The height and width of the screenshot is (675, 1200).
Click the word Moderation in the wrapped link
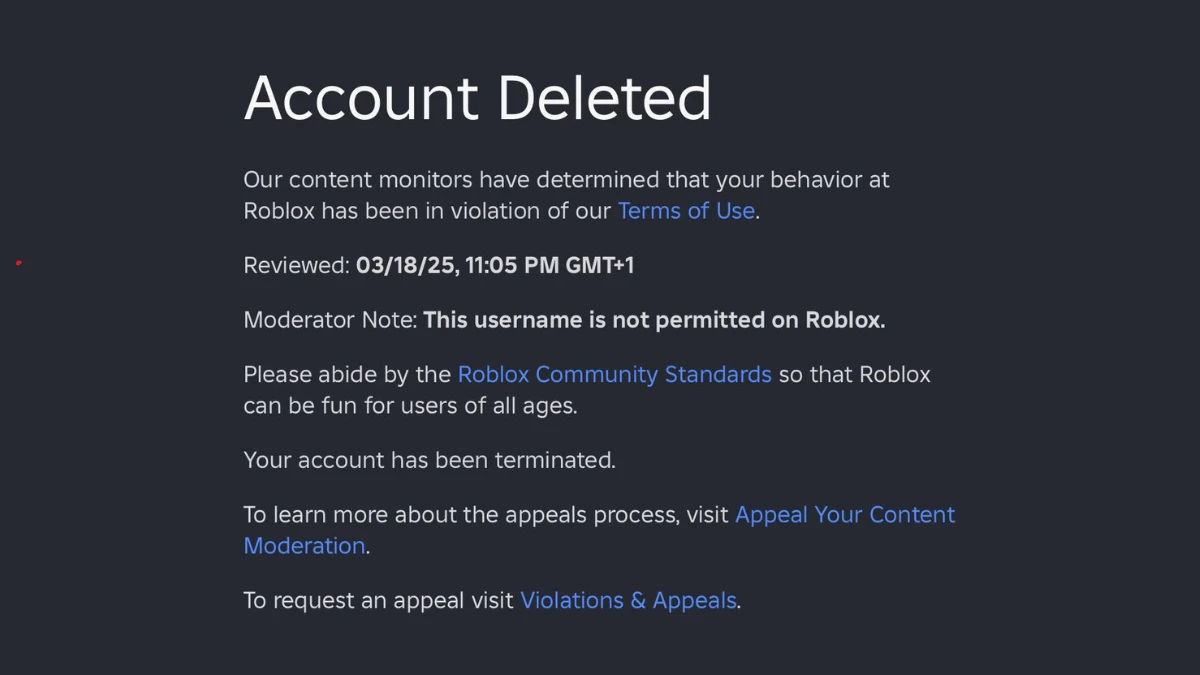pyautogui.click(x=304, y=546)
